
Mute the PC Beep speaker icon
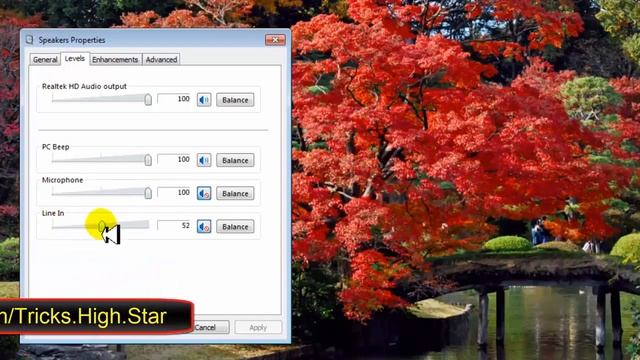pyautogui.click(x=204, y=160)
